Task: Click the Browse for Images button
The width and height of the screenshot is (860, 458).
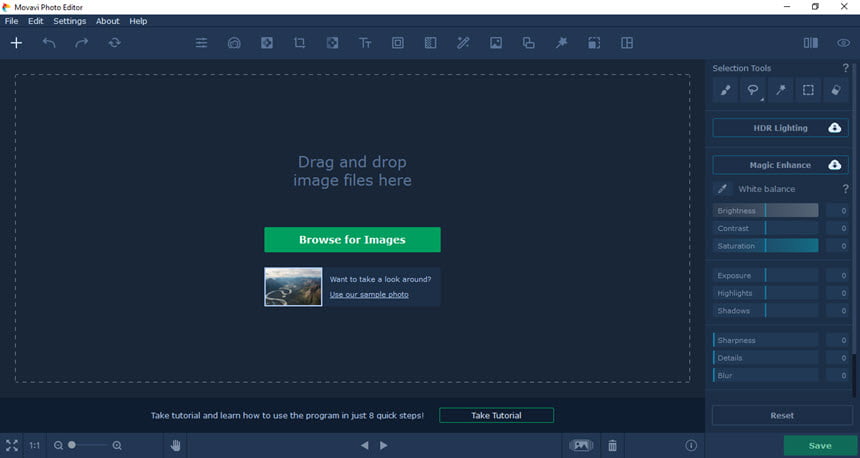Action: point(352,240)
